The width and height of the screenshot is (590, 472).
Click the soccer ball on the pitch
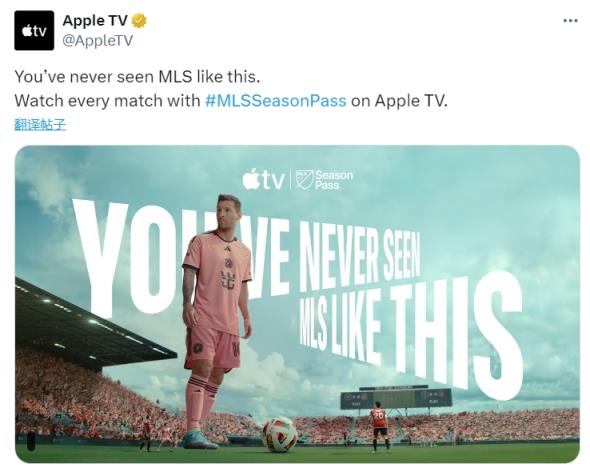coord(280,434)
